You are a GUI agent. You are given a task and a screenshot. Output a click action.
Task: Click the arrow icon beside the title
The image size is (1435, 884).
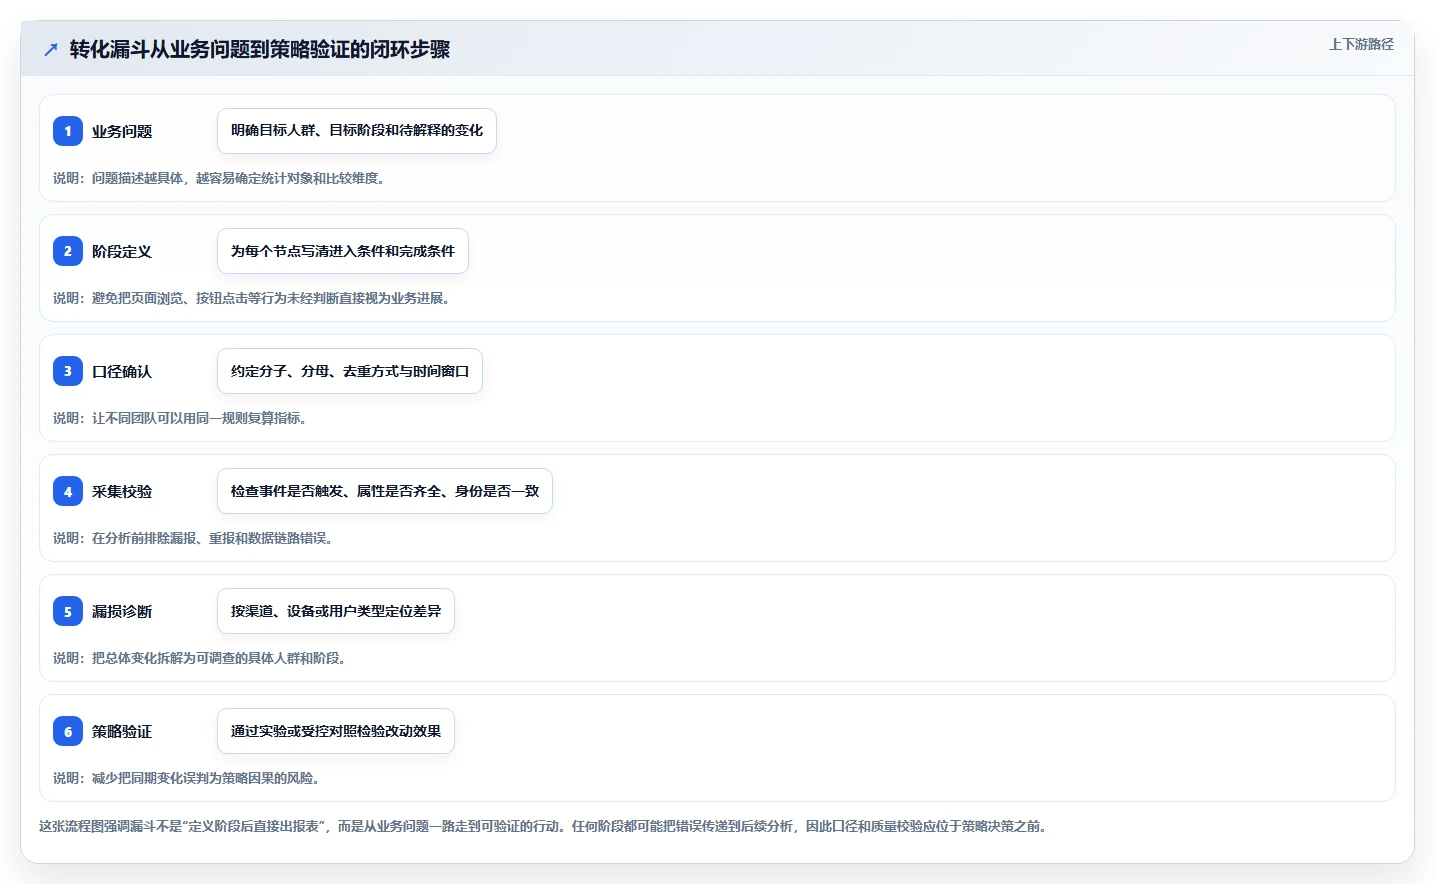coord(51,49)
